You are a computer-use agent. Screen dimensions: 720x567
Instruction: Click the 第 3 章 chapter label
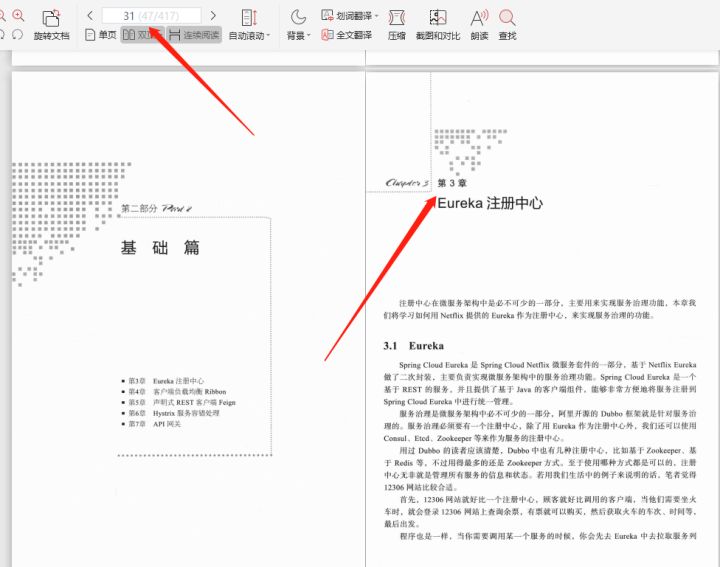[452, 183]
